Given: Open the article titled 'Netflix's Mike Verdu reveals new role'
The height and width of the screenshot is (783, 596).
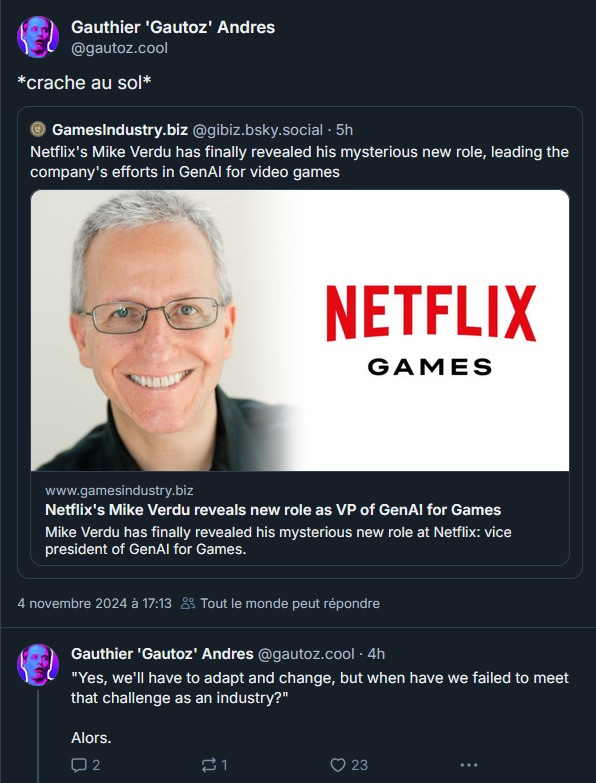Looking at the screenshot, I should click(273, 510).
